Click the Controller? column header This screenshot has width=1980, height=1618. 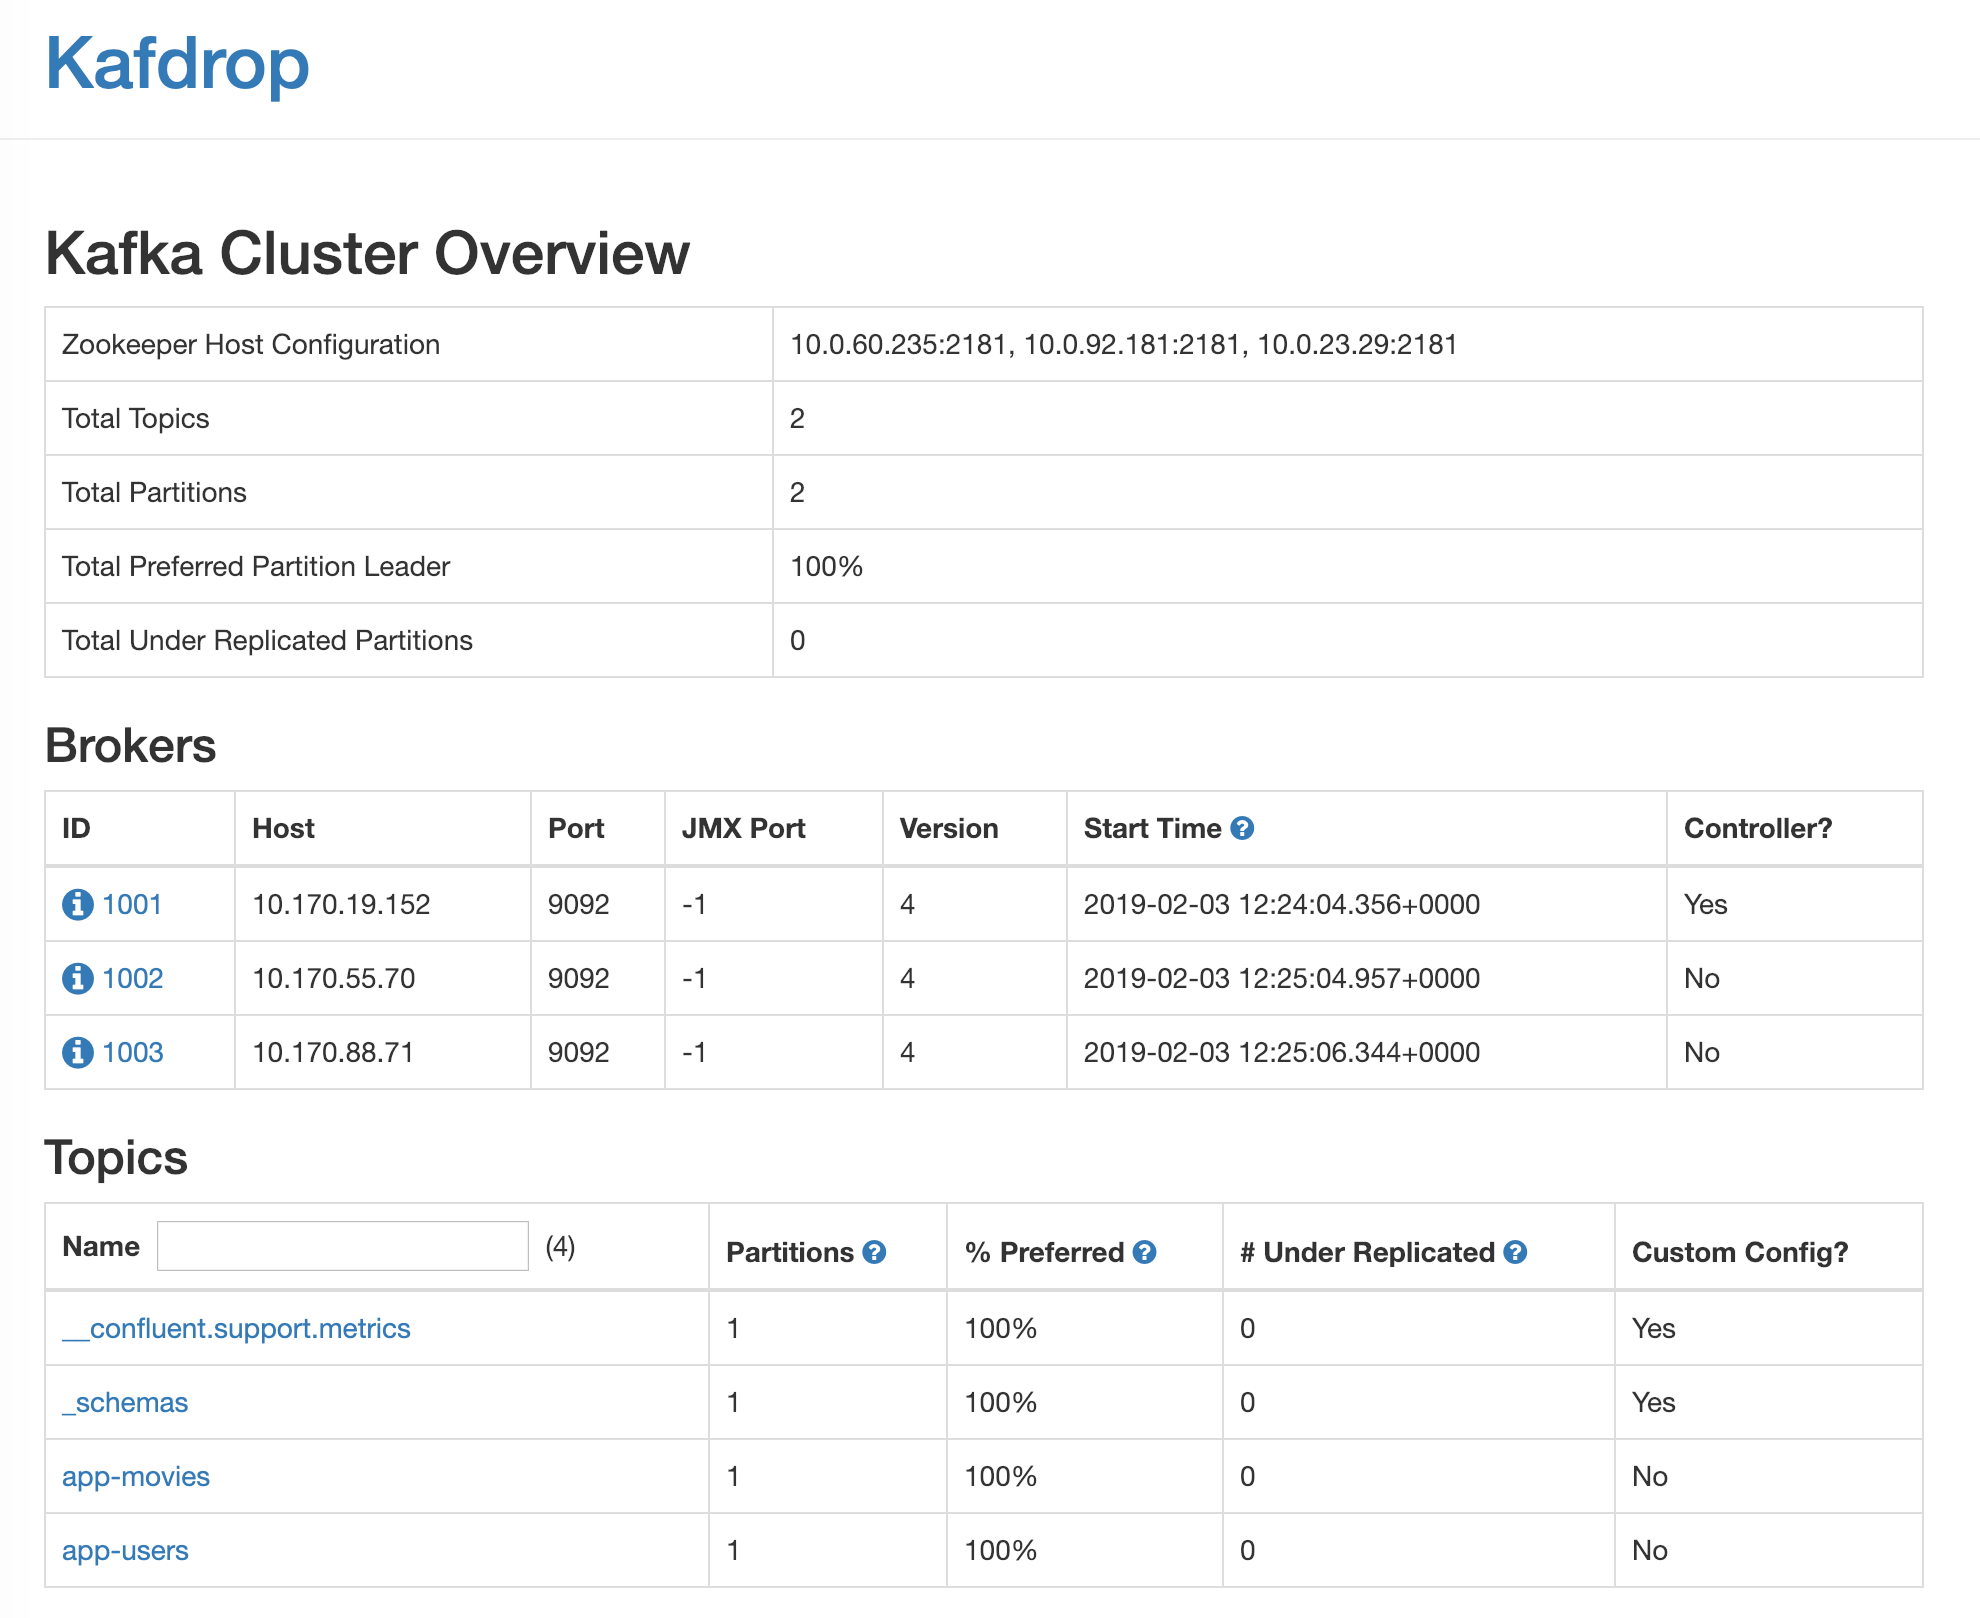coord(1758,828)
